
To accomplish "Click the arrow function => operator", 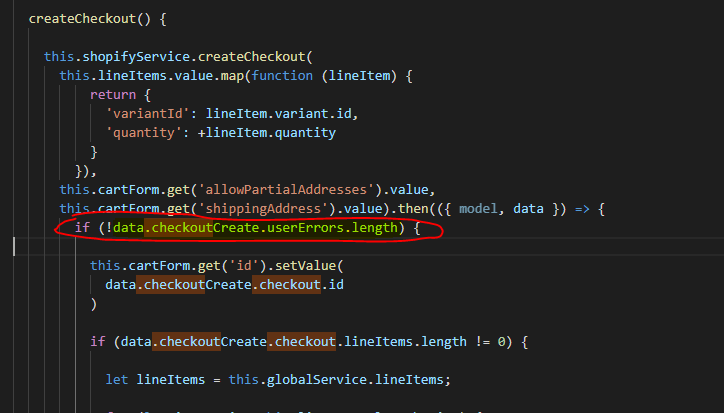I will point(582,209).
